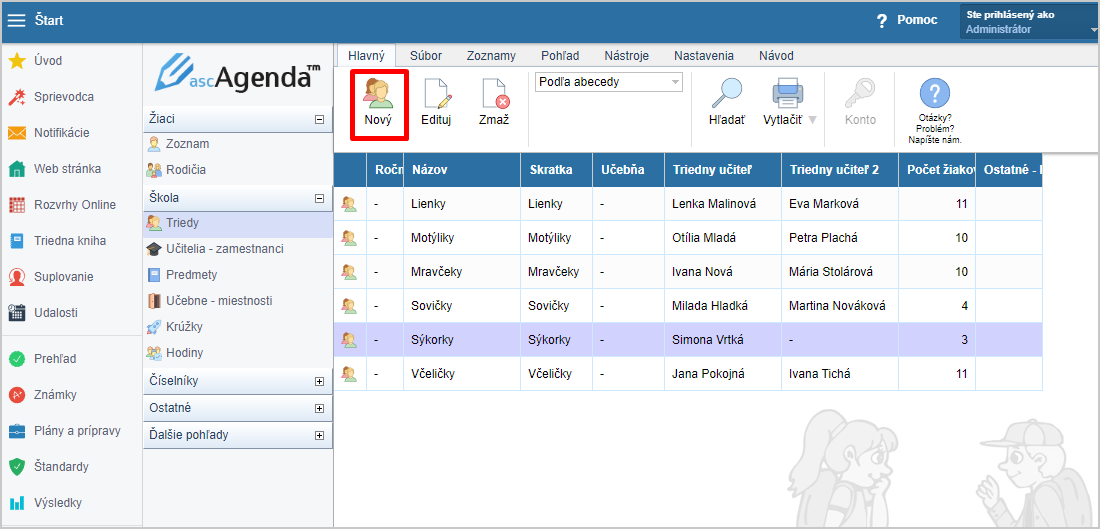
Task: Click the Nový new class button
Action: pyautogui.click(x=379, y=105)
